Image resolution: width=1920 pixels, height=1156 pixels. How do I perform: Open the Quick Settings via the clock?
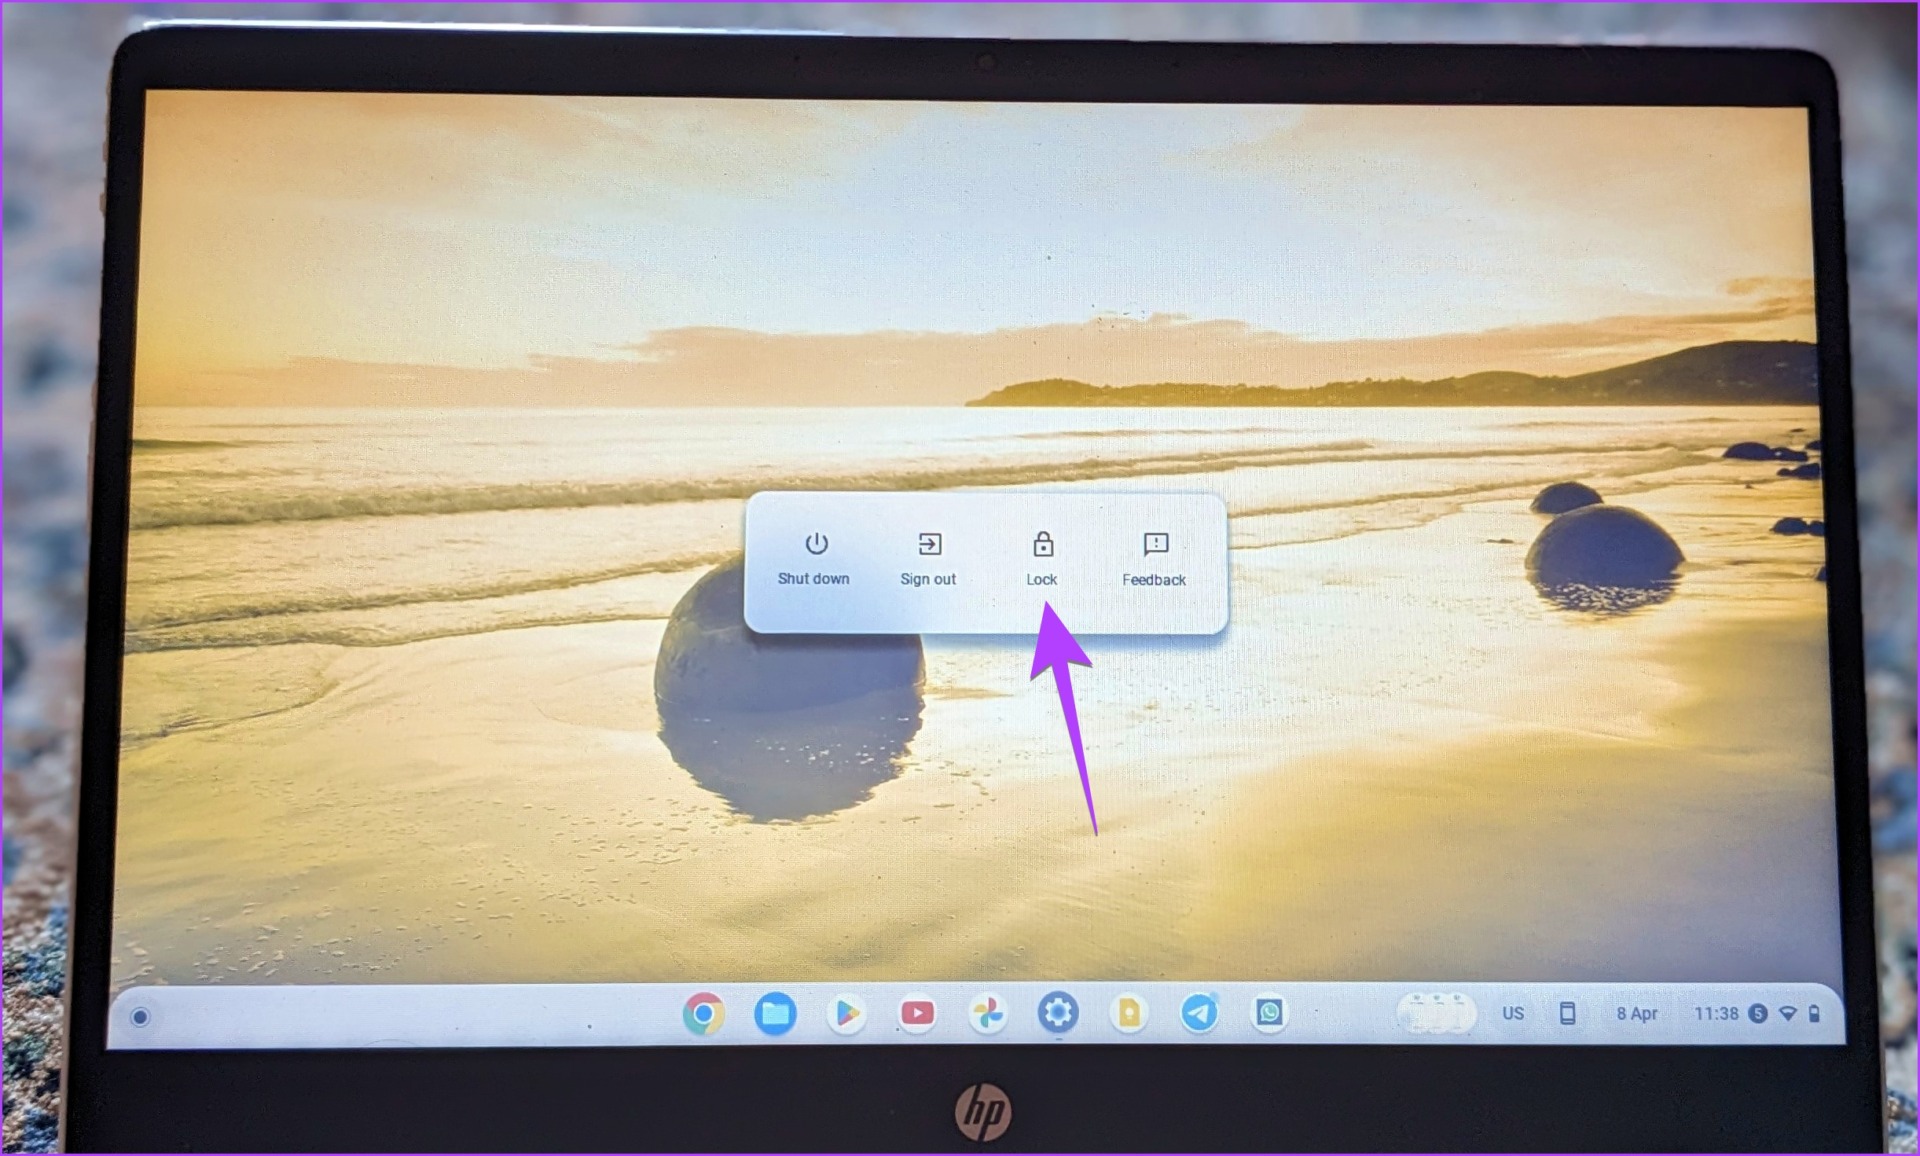coord(1717,1013)
